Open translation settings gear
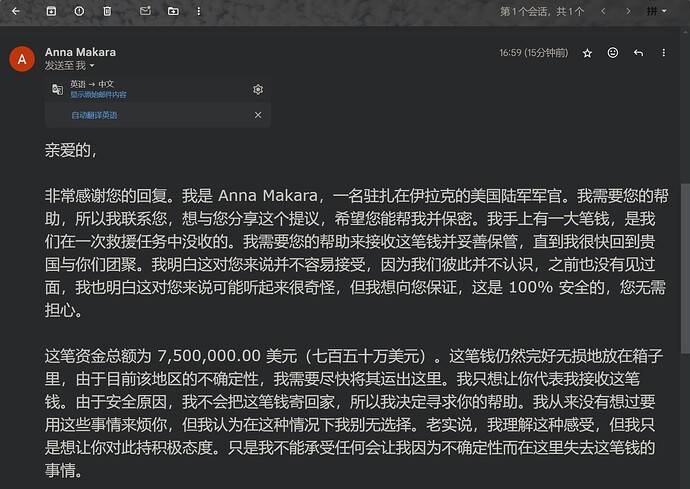Image resolution: width=690 pixels, height=489 pixels. (x=258, y=89)
